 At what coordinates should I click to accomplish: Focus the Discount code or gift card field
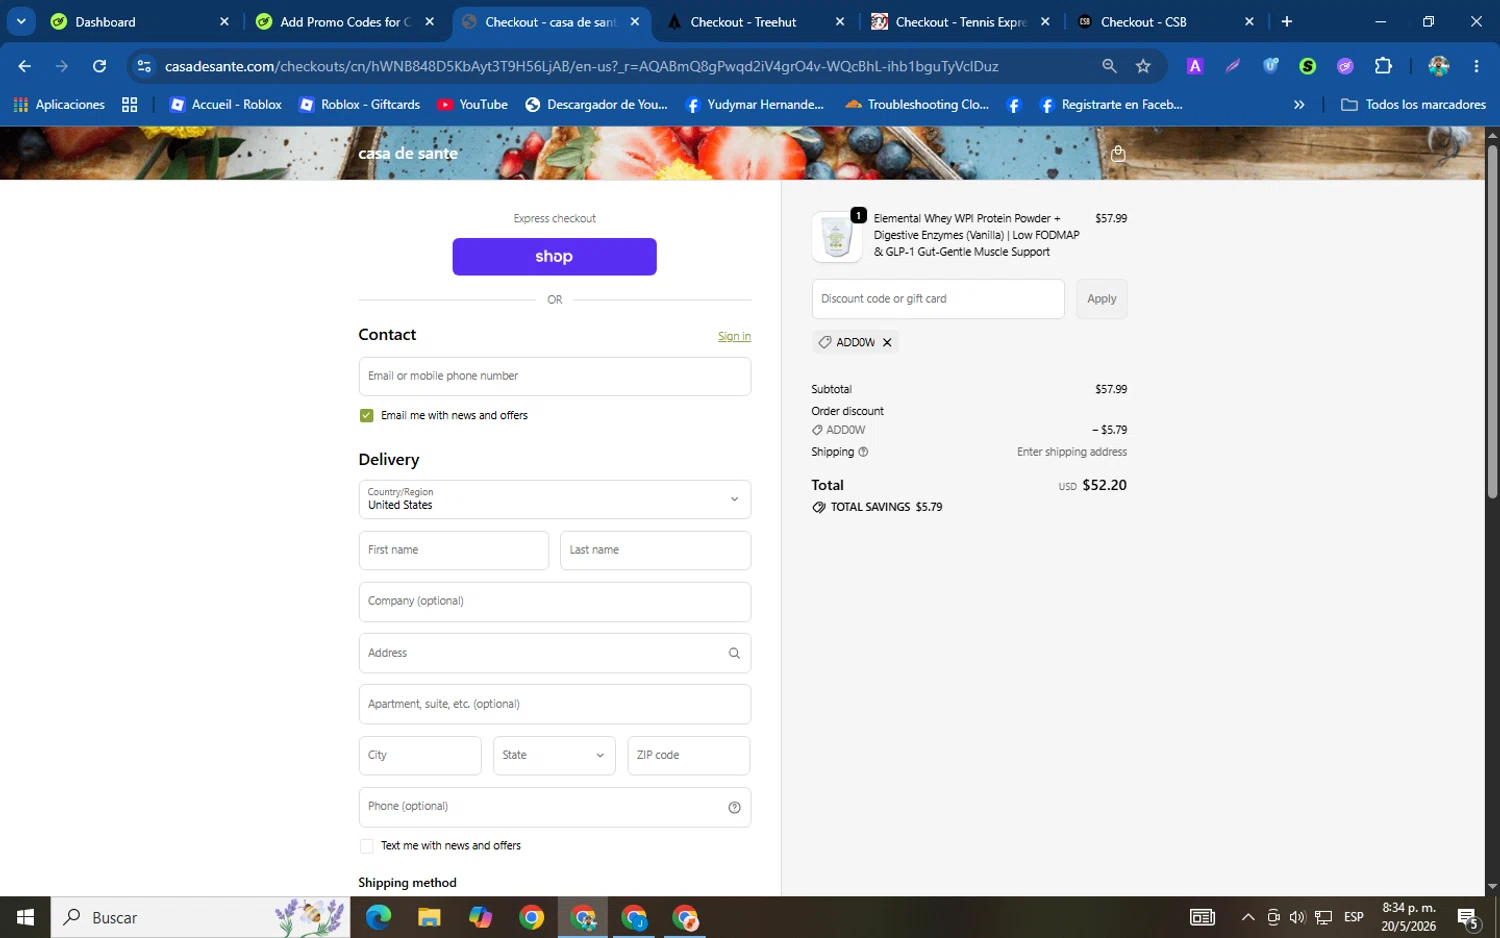938,299
